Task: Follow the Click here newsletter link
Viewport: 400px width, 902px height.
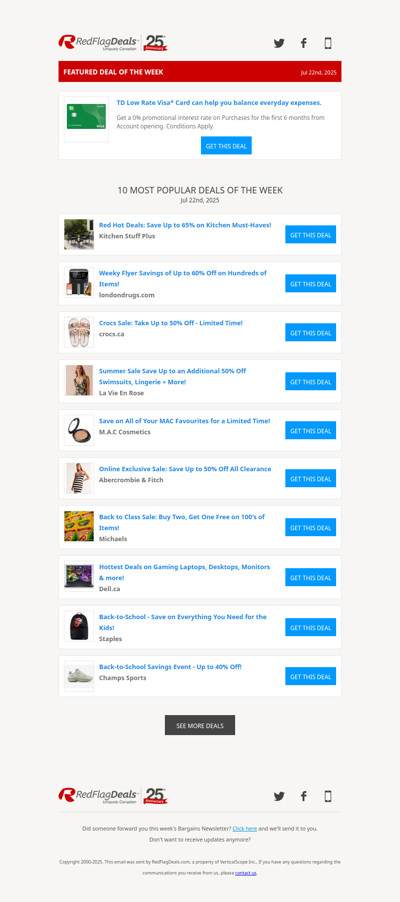Action: pos(245,828)
